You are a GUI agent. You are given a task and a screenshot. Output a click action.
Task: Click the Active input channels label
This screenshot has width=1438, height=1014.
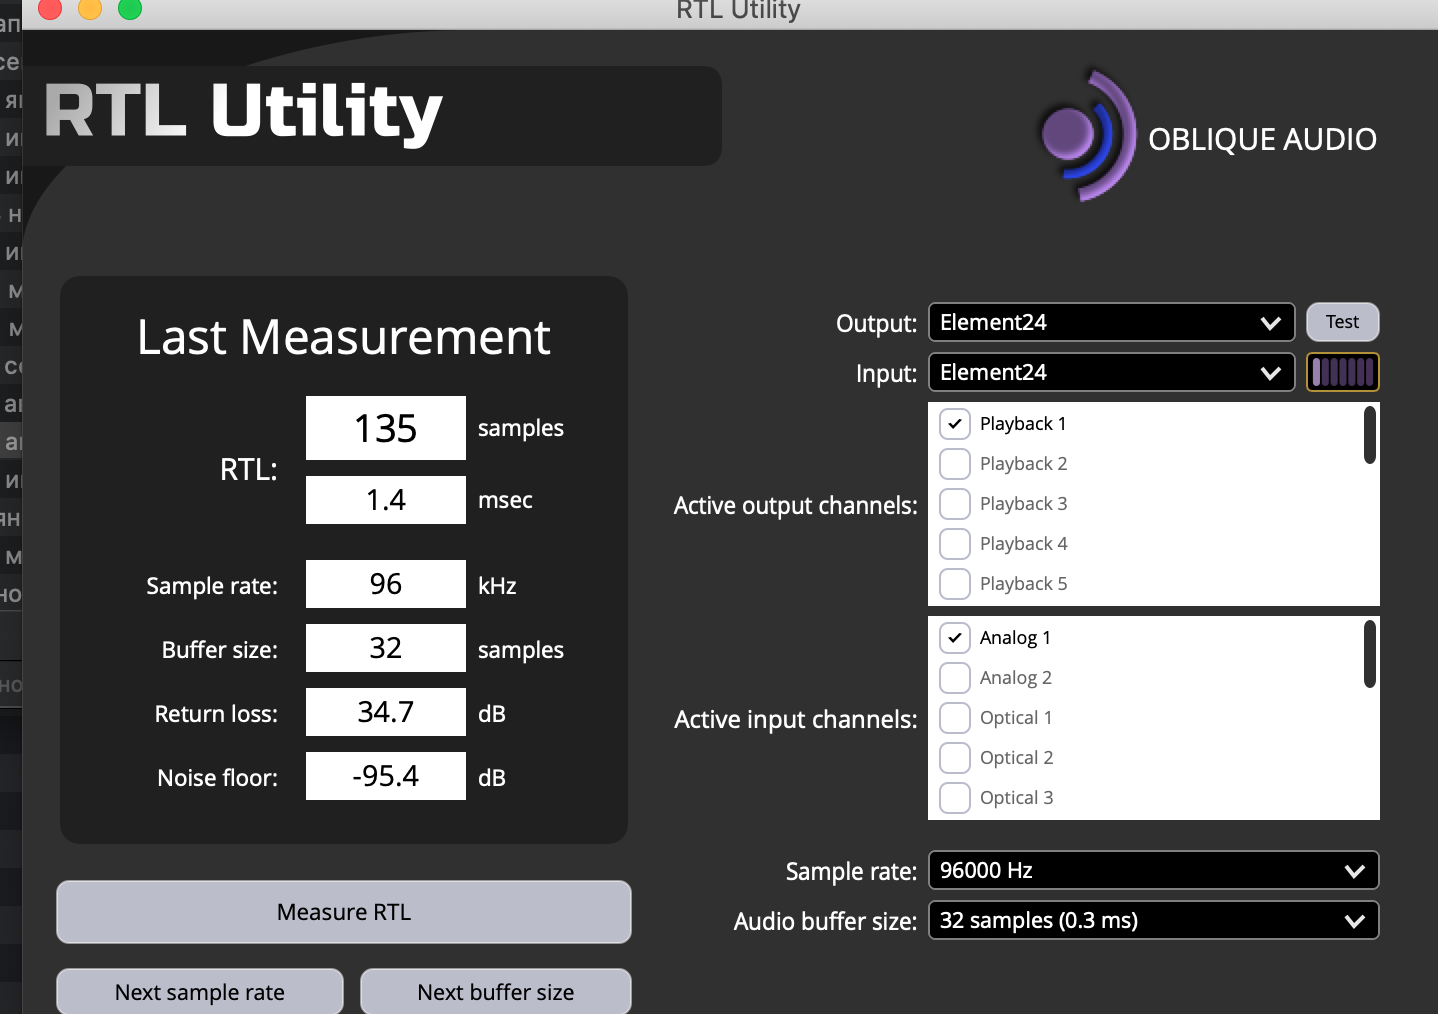click(x=795, y=720)
